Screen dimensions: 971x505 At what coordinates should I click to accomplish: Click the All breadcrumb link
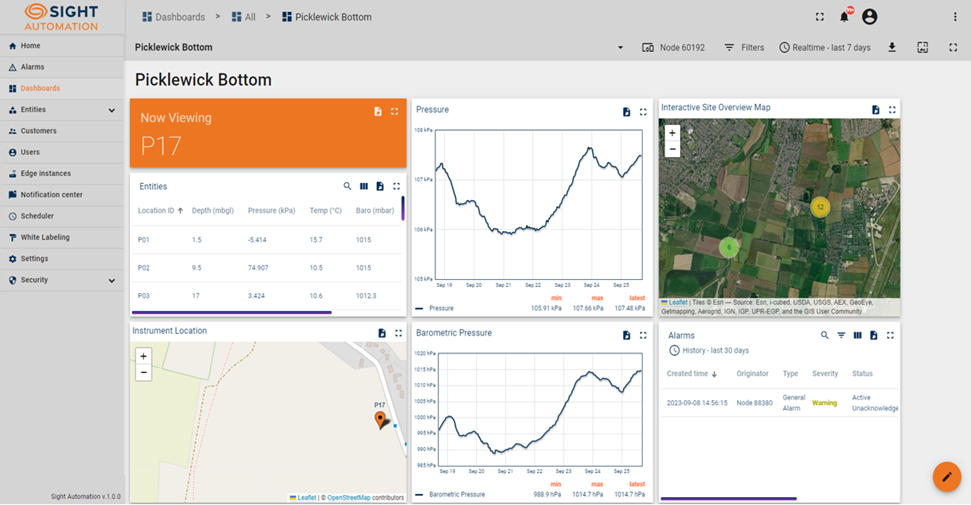point(243,17)
